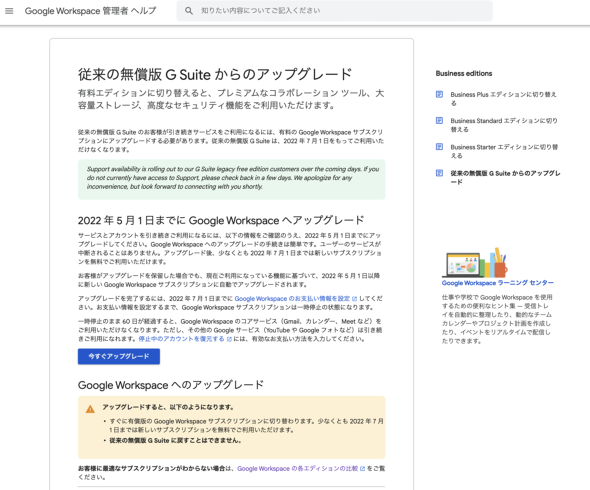Click the 今すぐアップグレード button
This screenshot has width=590, height=490.
[119, 356]
